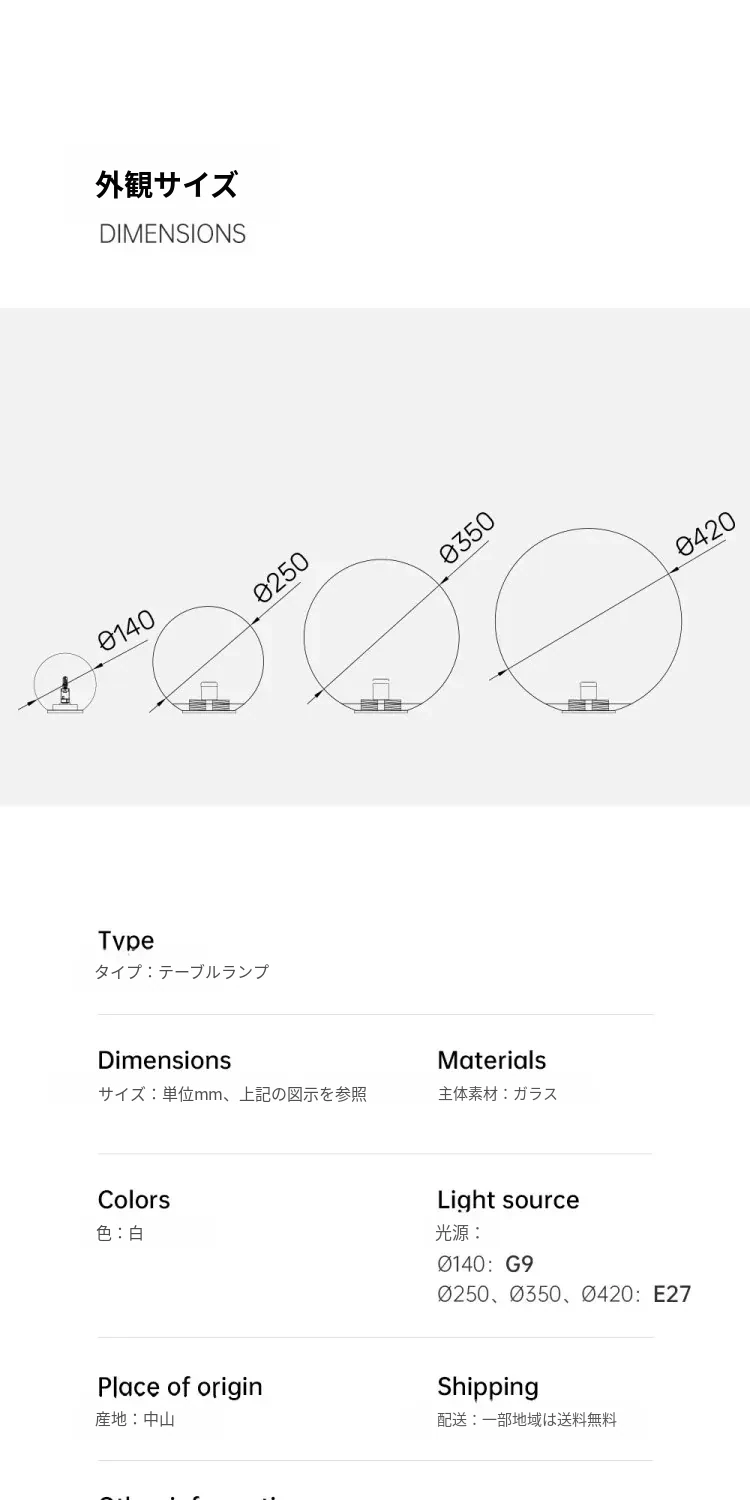
Task: Click the Light source heading
Action: [x=508, y=1200]
